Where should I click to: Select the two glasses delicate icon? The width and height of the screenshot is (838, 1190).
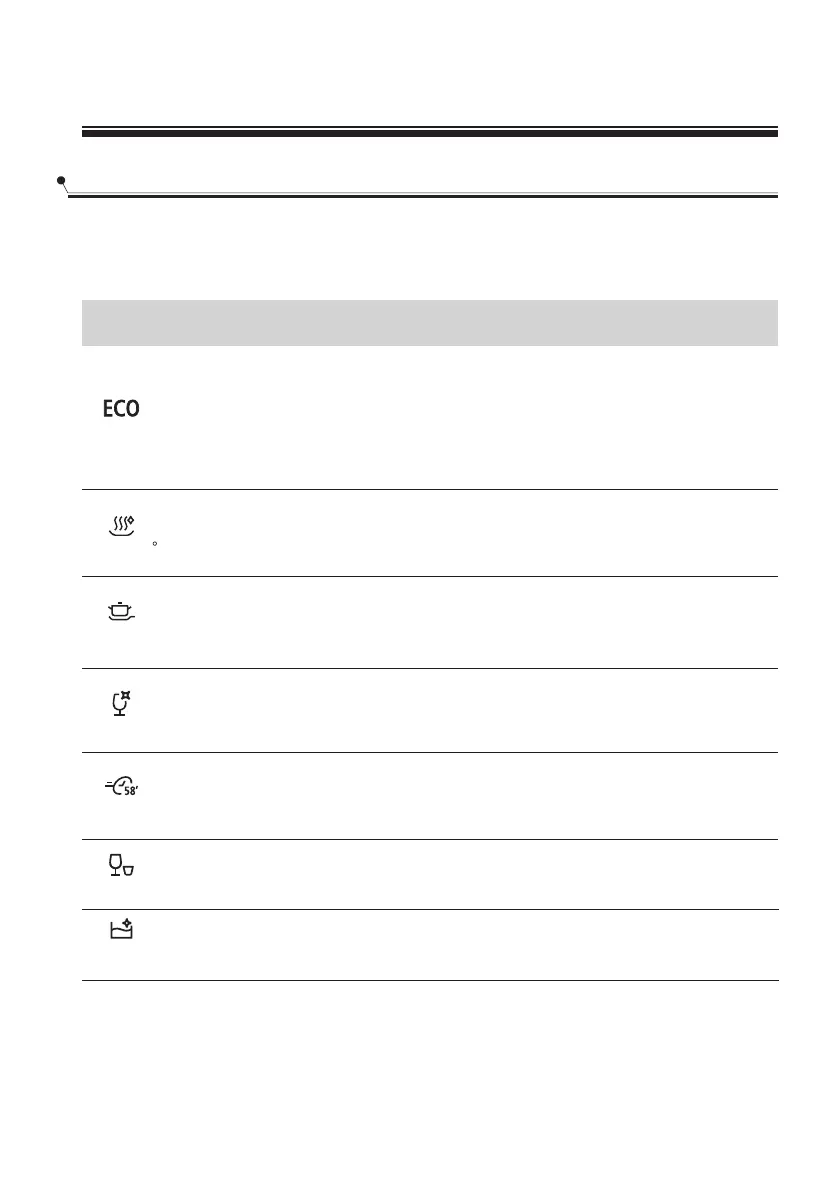click(x=121, y=865)
